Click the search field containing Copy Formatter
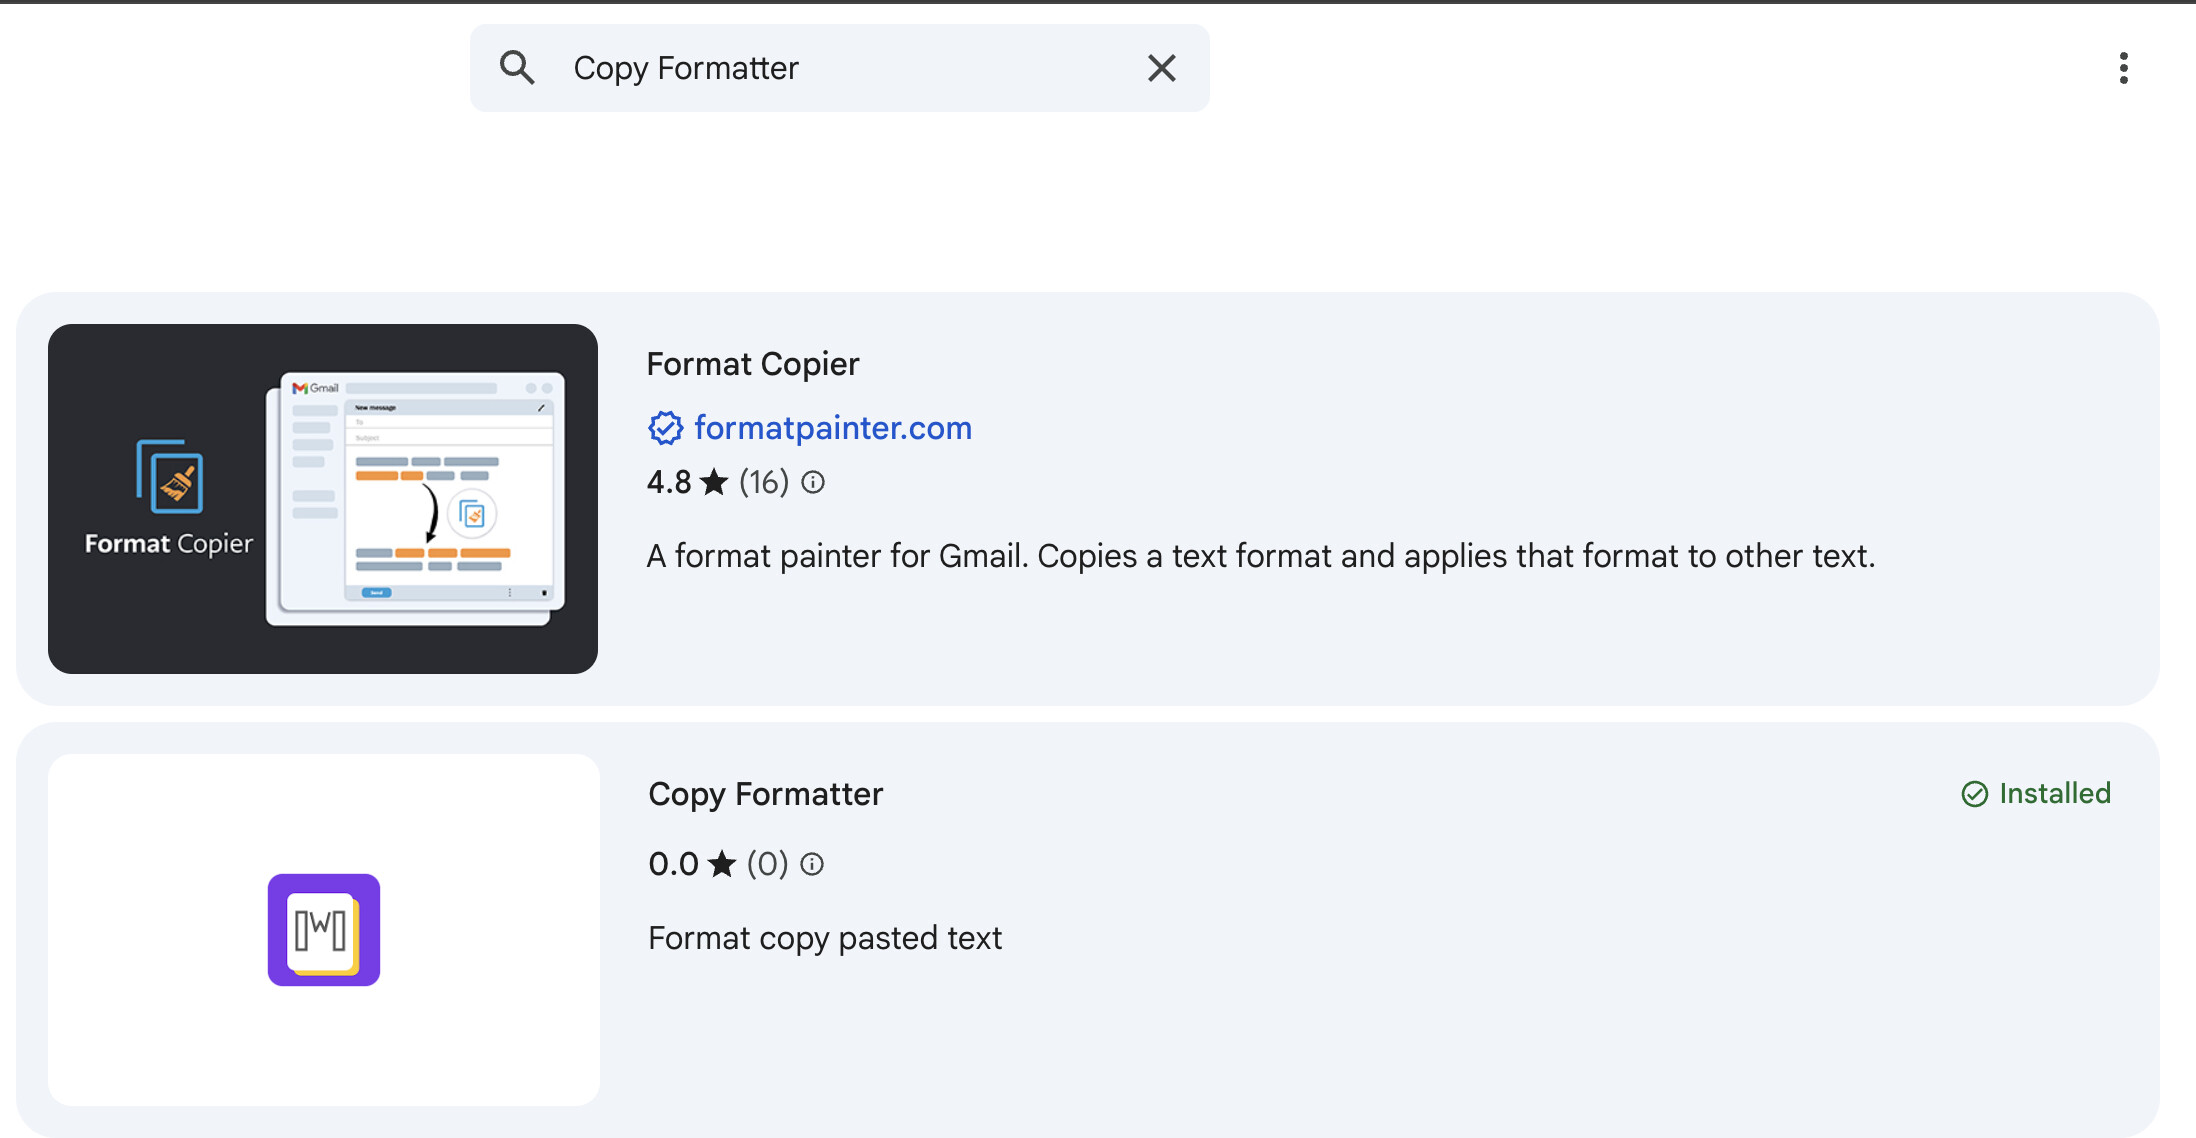The width and height of the screenshot is (2196, 1138). click(x=840, y=68)
